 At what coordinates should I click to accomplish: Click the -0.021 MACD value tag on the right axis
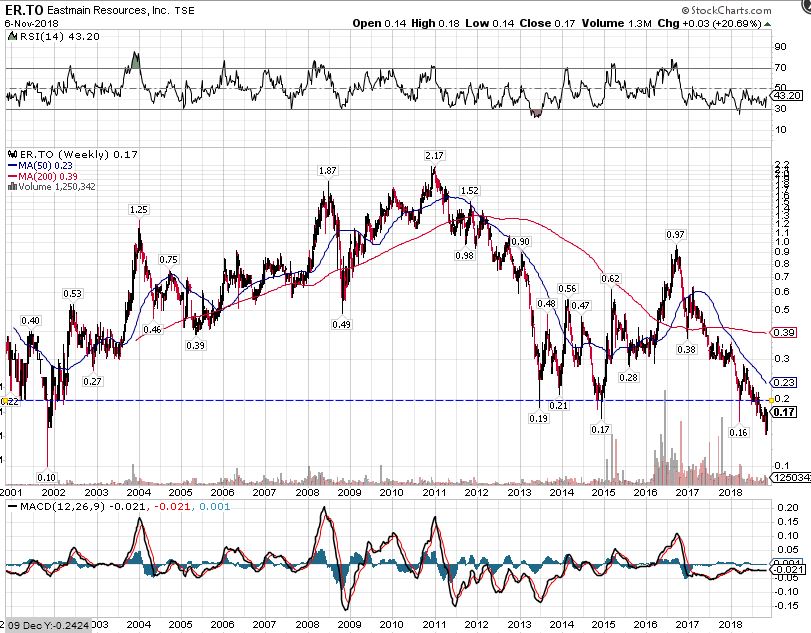[789, 569]
